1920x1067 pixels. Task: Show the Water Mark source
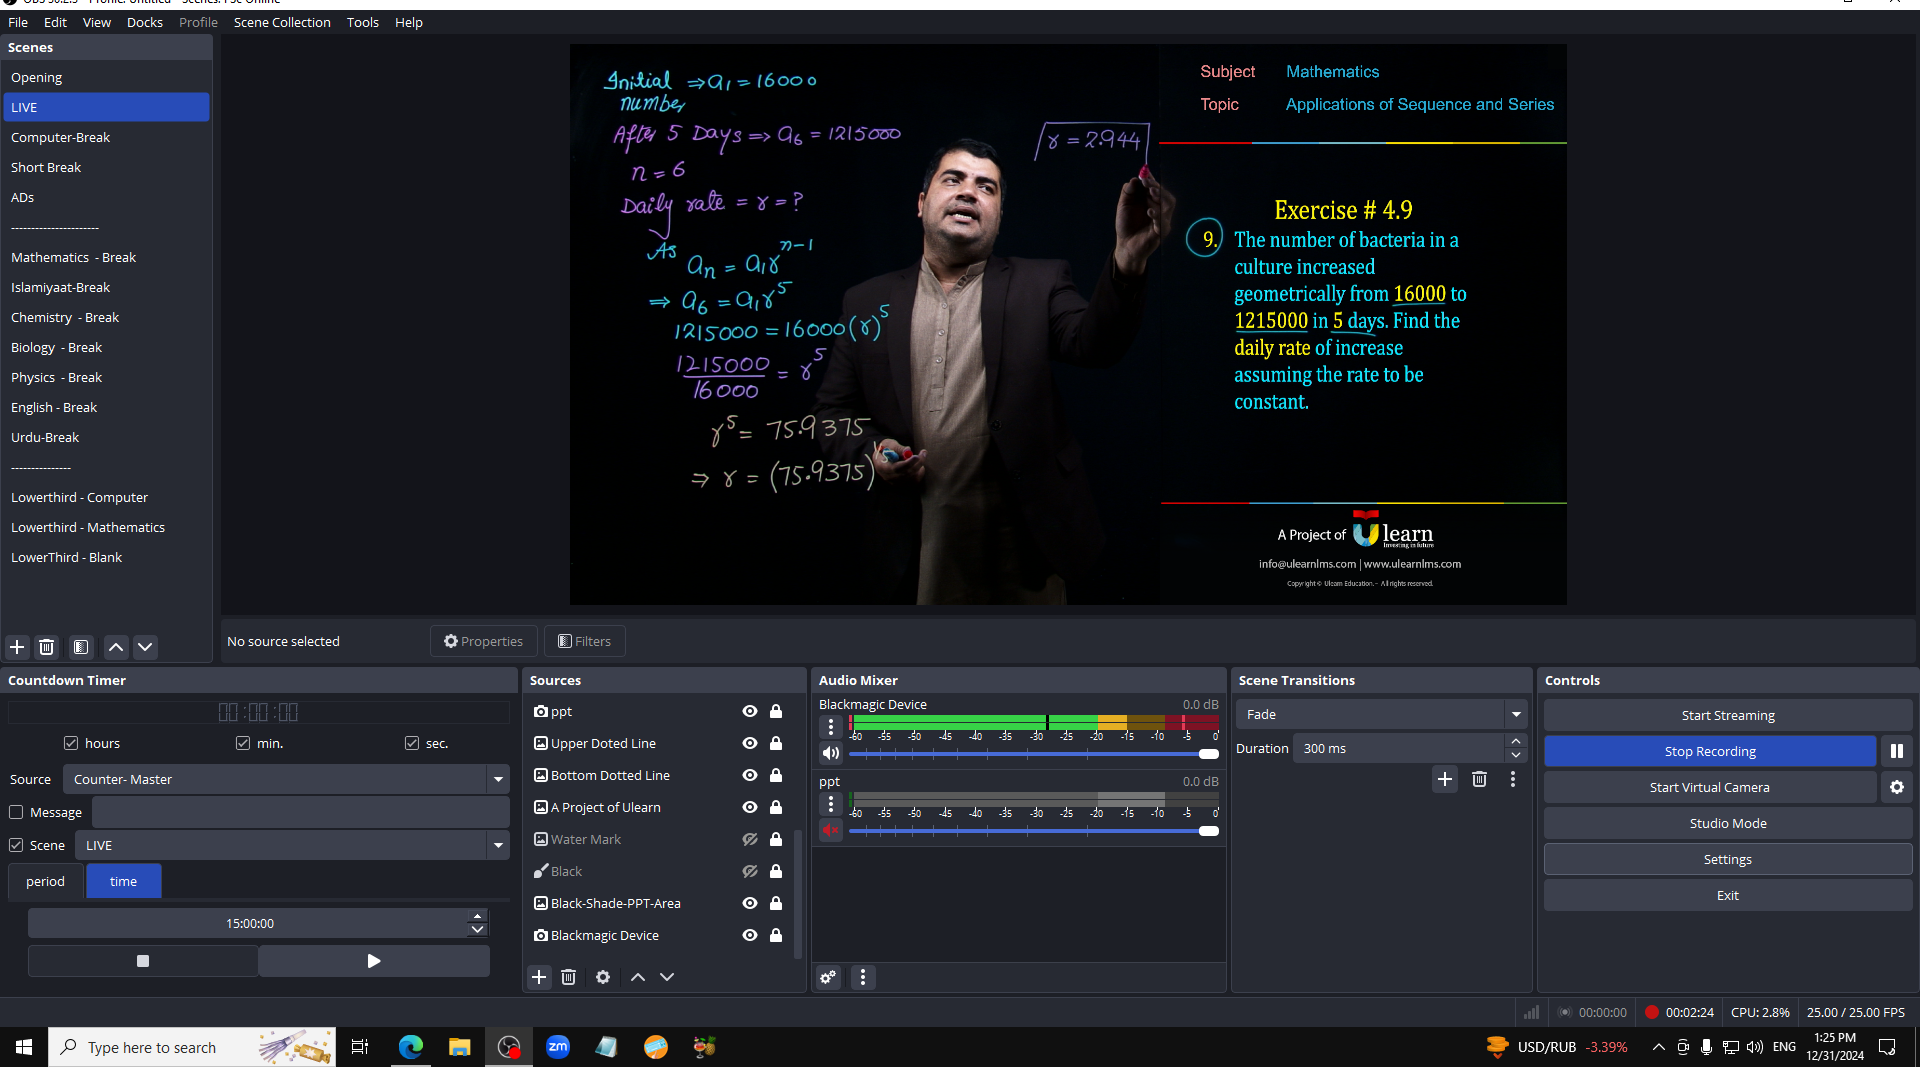coord(750,839)
